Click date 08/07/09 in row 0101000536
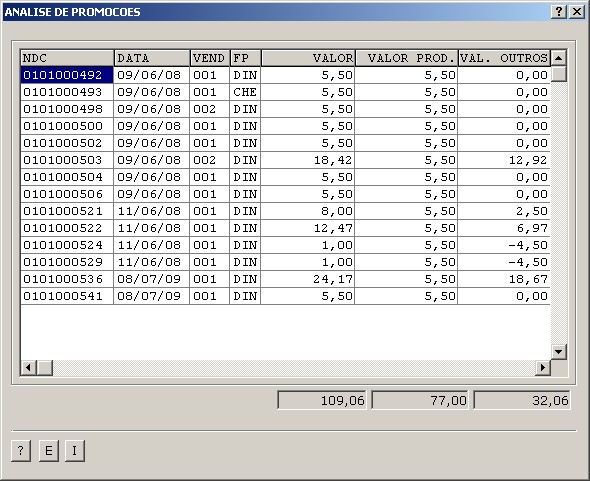Image resolution: width=590 pixels, height=481 pixels. [152, 279]
